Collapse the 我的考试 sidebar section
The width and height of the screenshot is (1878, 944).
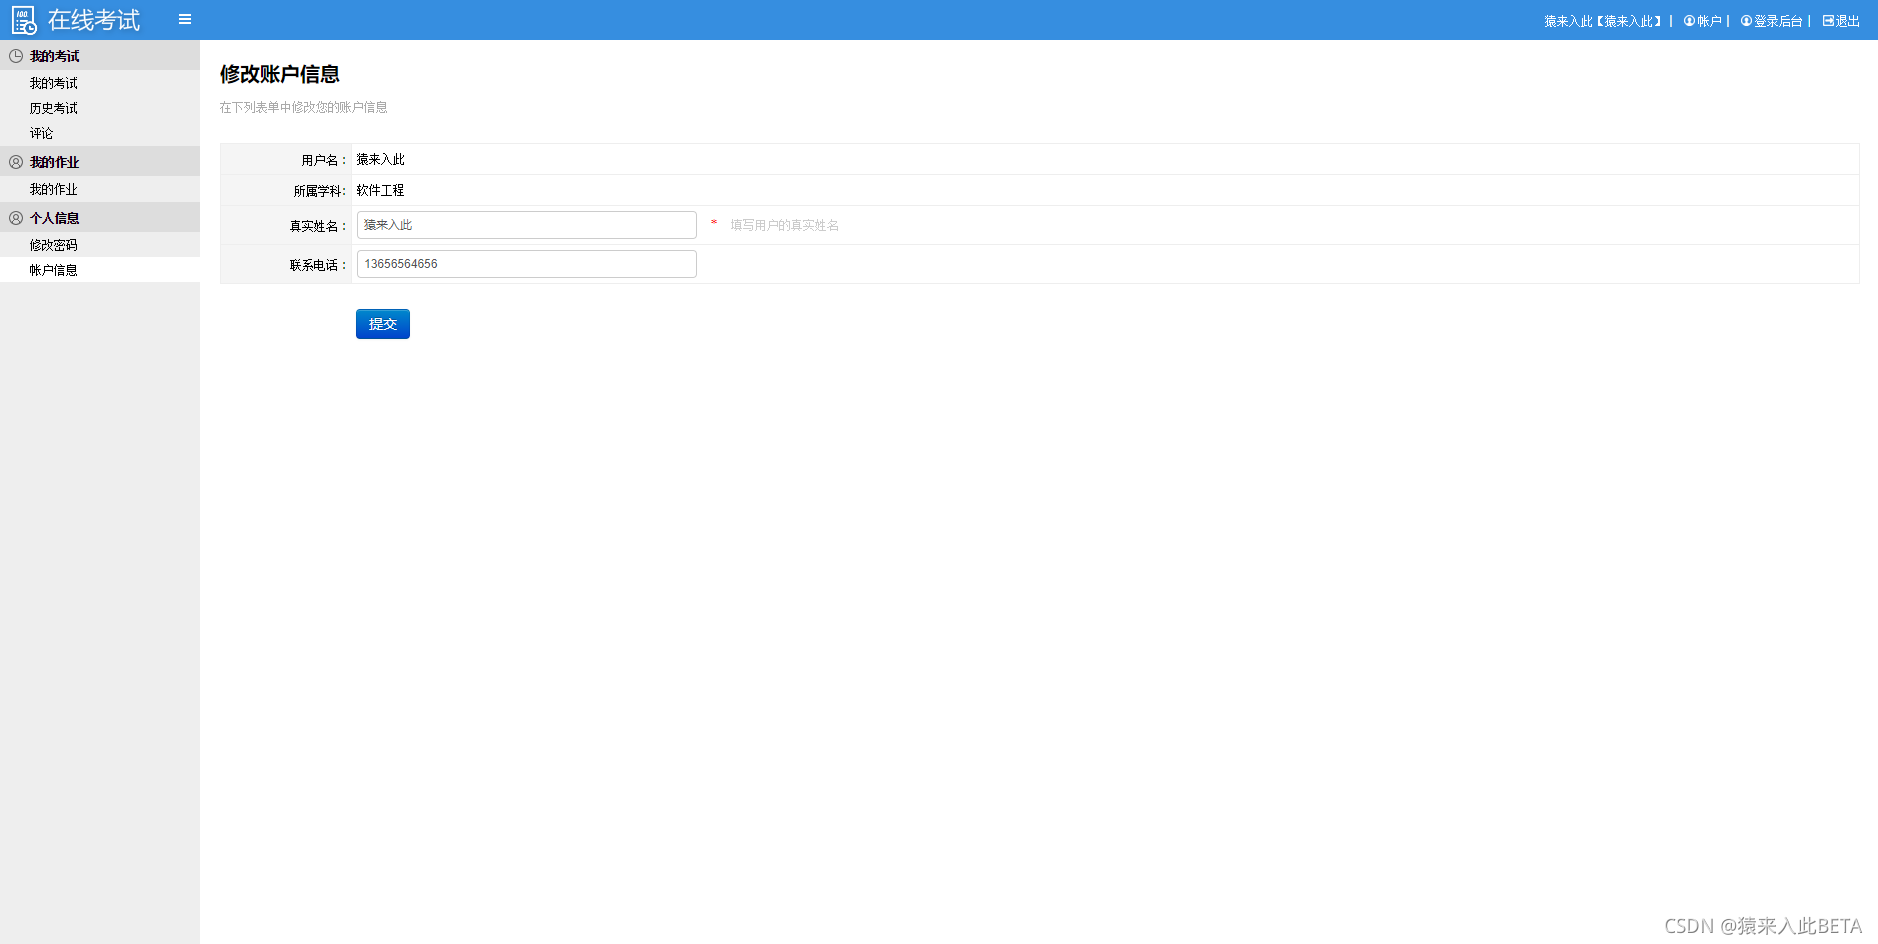100,56
